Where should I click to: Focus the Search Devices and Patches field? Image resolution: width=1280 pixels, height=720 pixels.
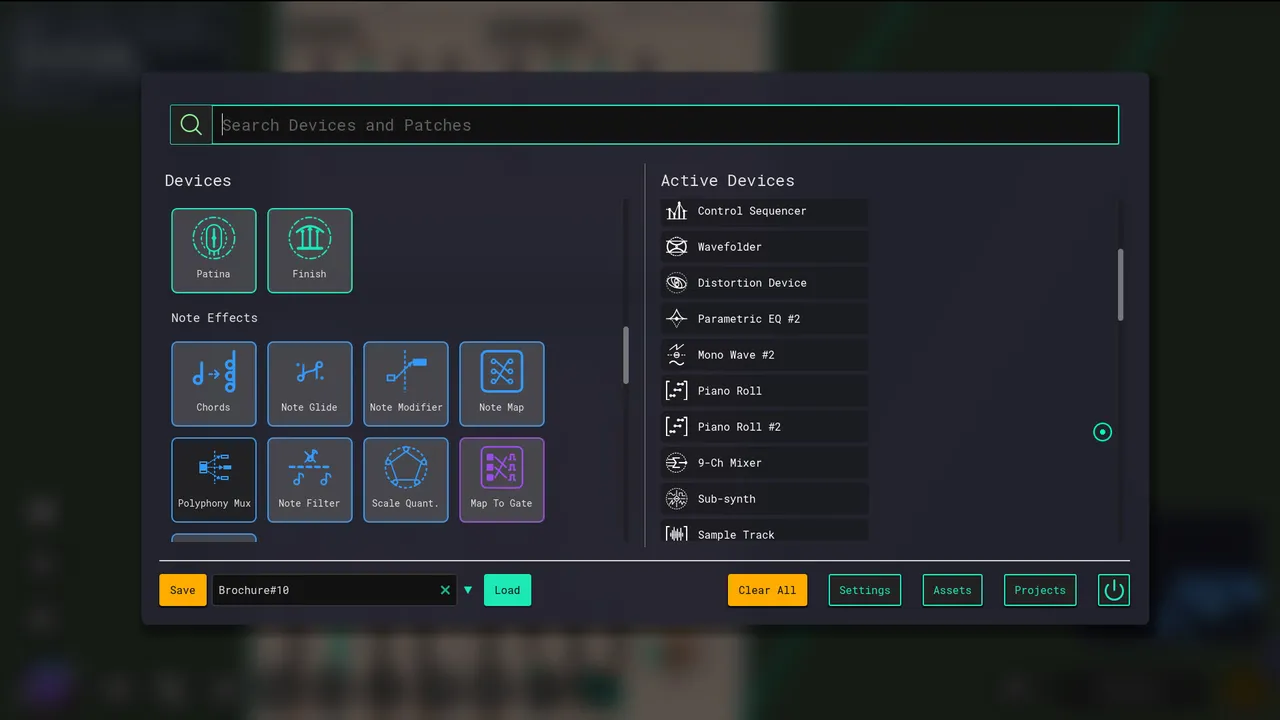[665, 125]
